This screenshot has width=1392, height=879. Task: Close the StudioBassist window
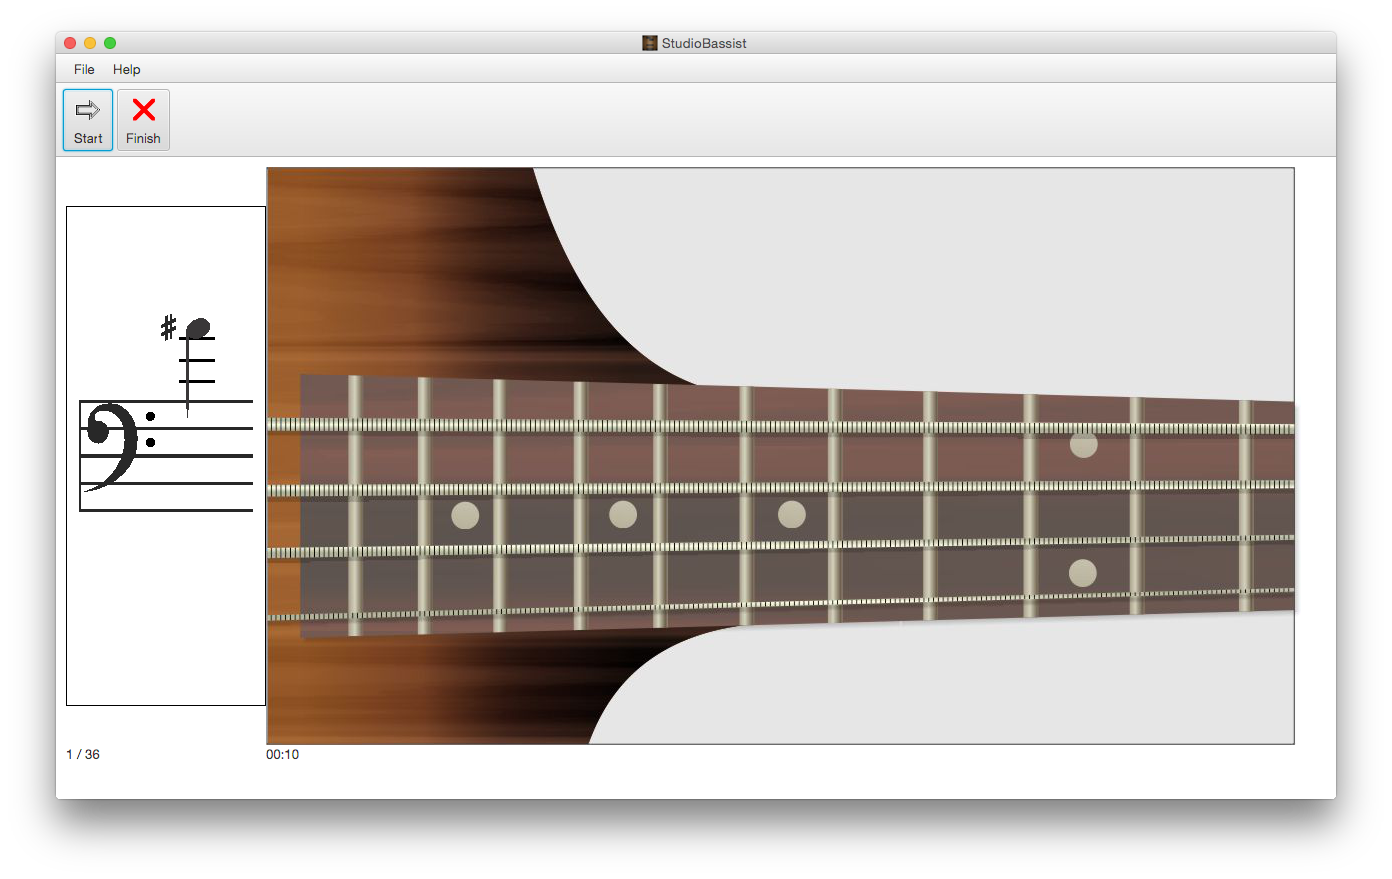70,43
